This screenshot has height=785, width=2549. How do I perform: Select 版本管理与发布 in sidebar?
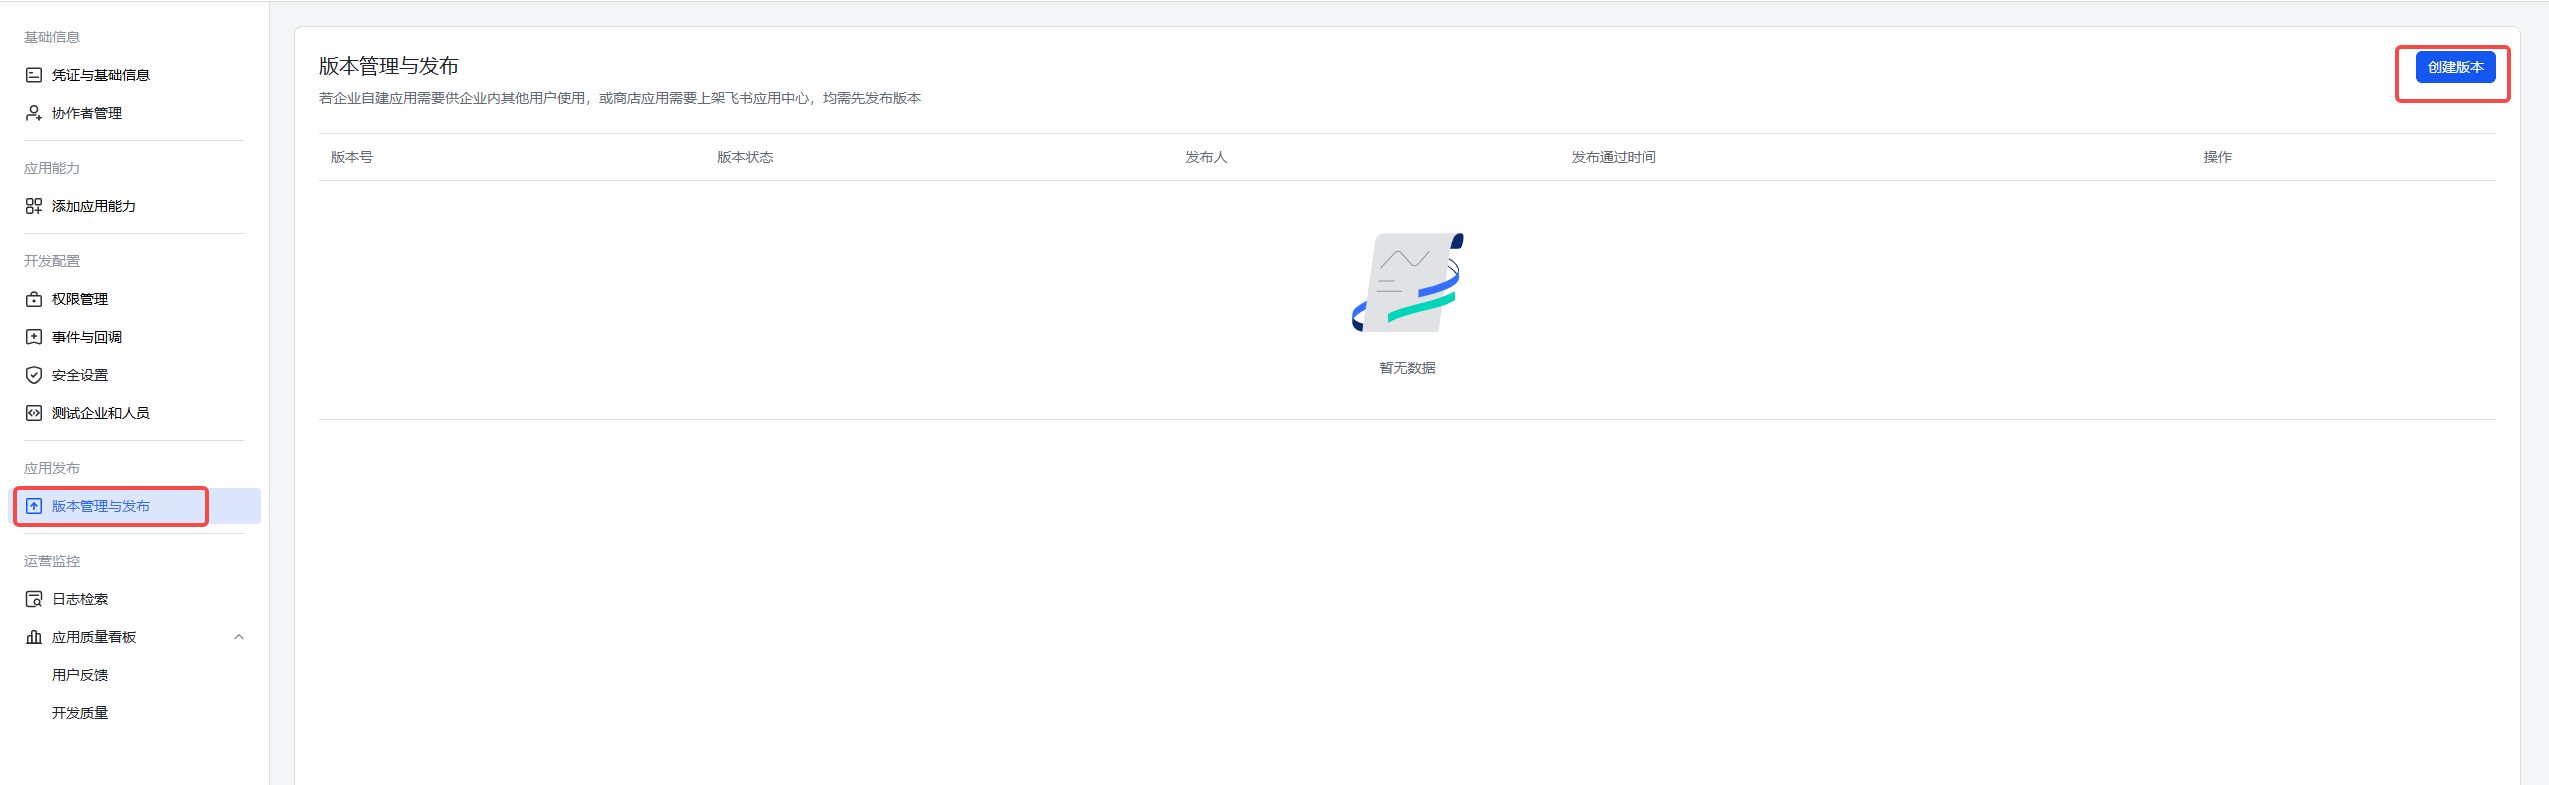pos(134,506)
